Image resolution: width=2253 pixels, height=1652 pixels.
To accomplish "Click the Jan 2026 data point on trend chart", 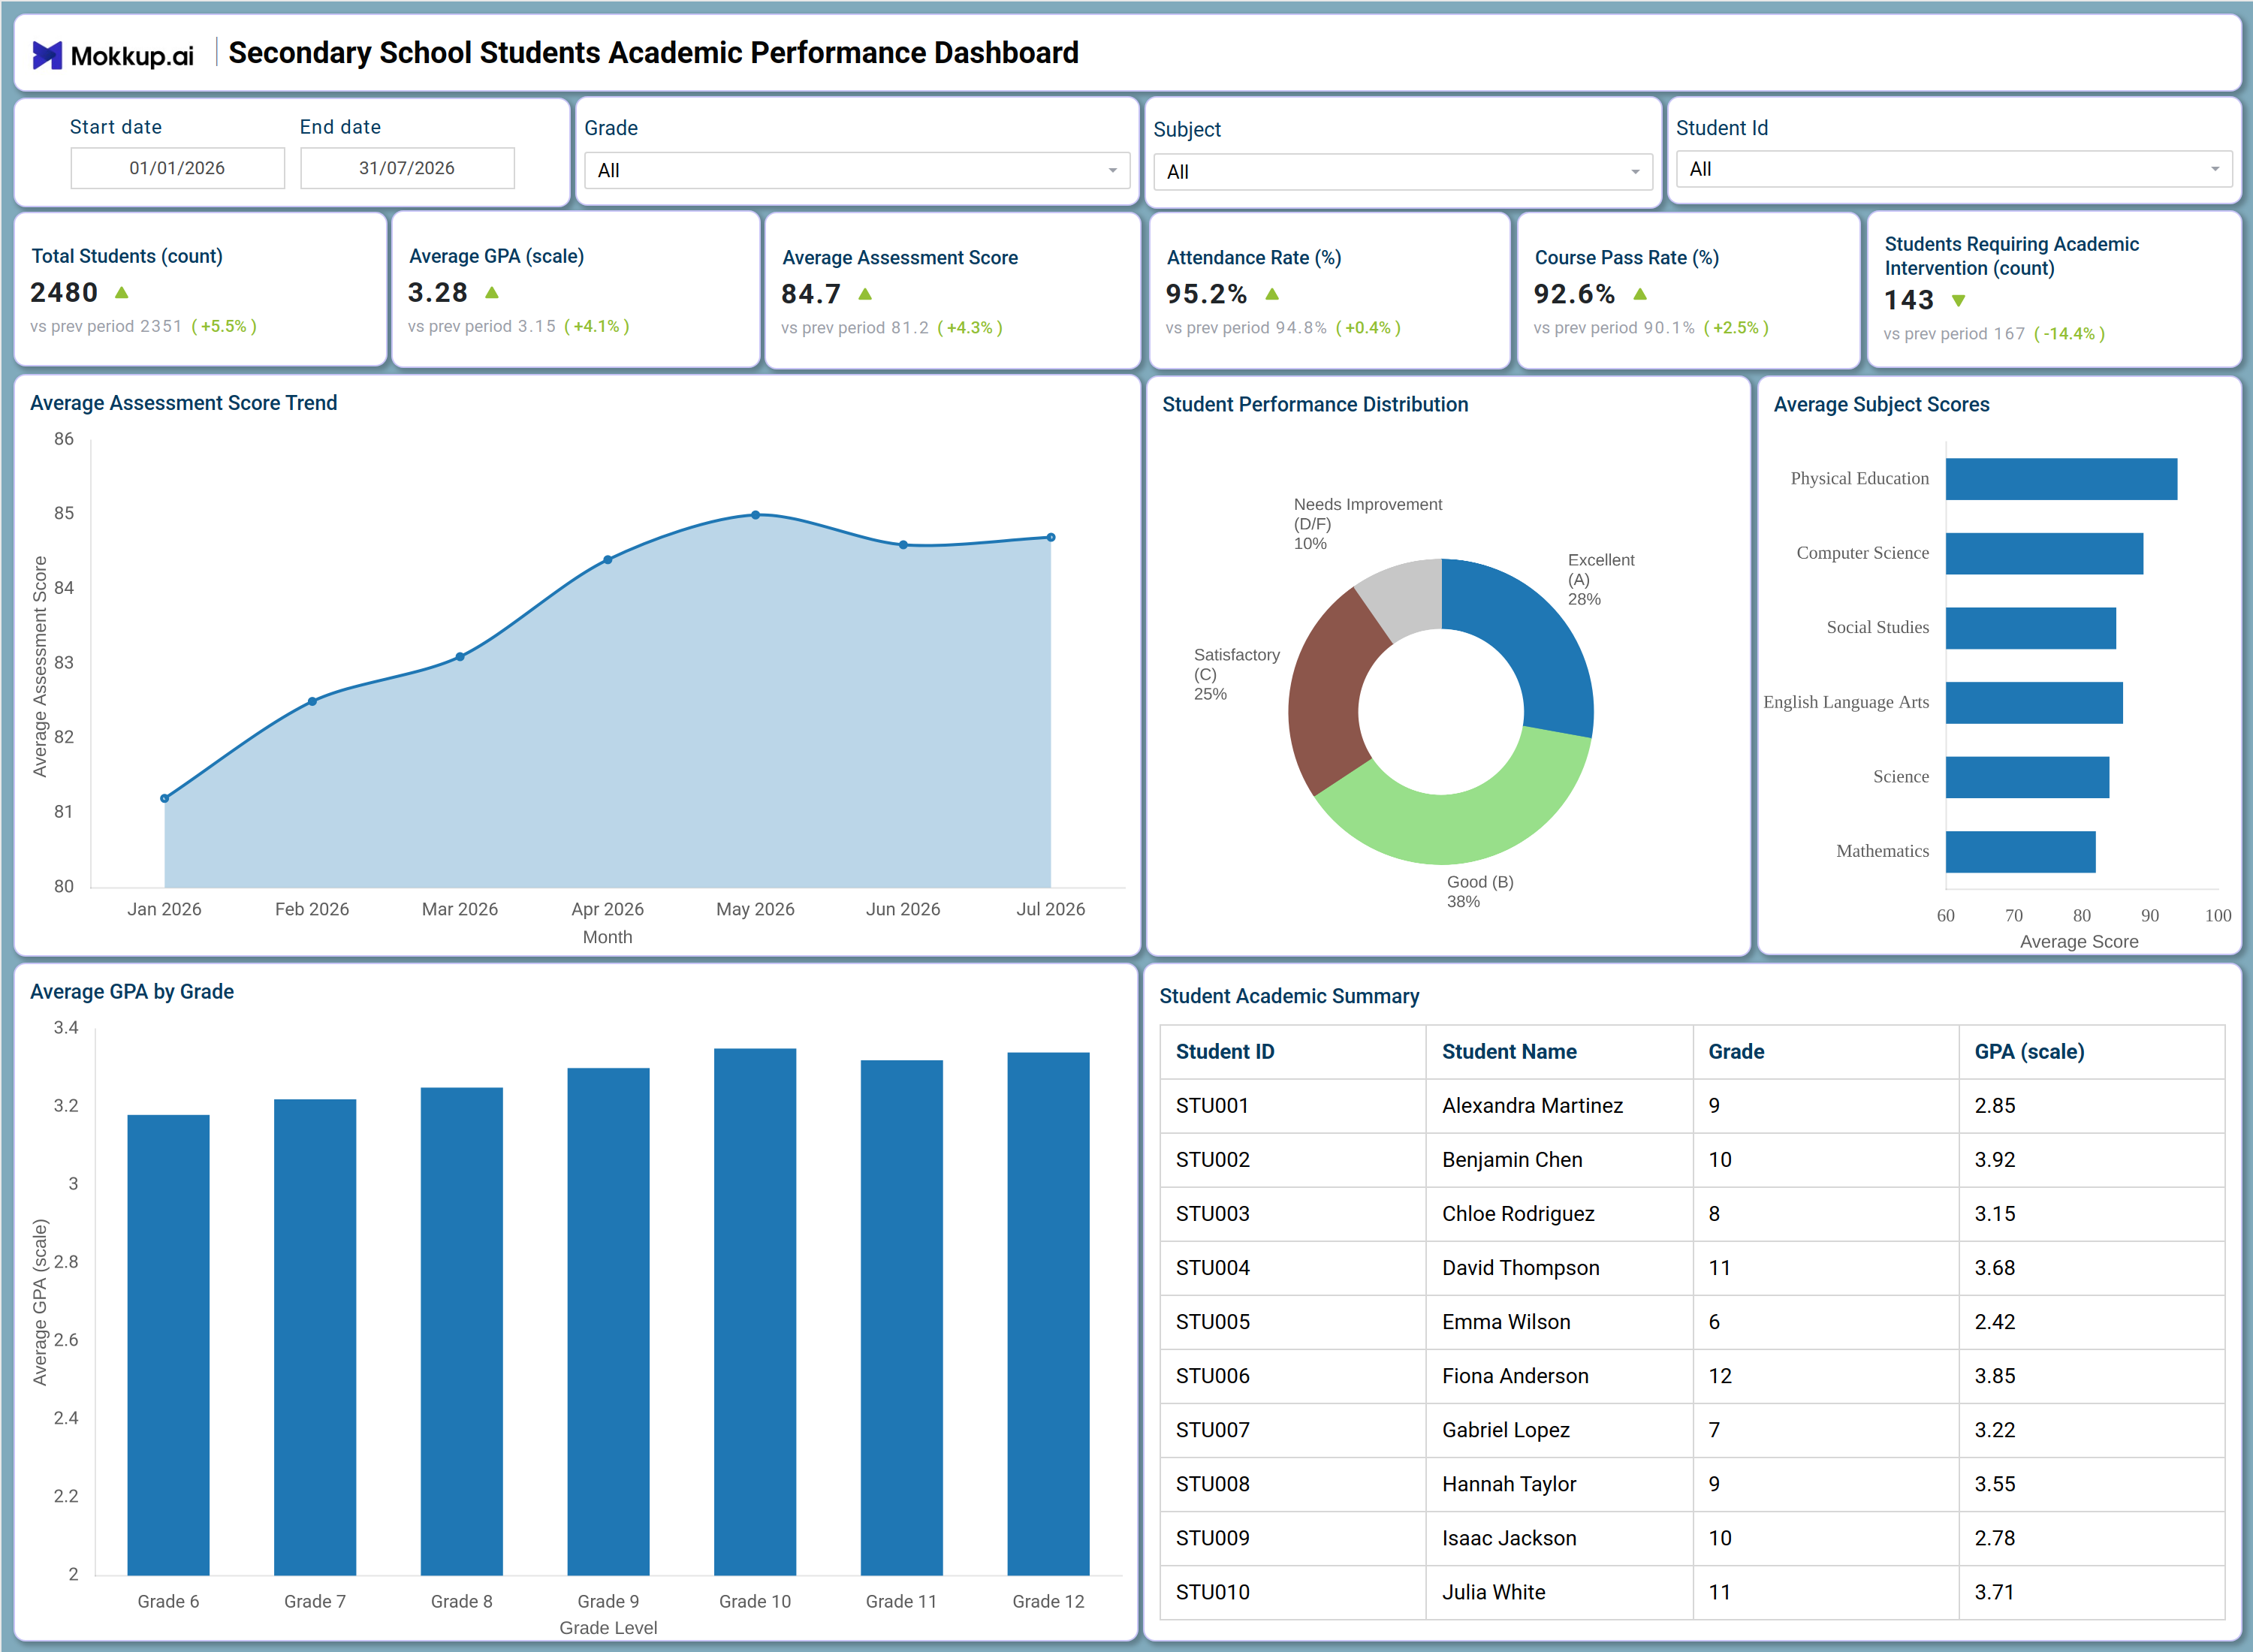I will click(x=165, y=798).
